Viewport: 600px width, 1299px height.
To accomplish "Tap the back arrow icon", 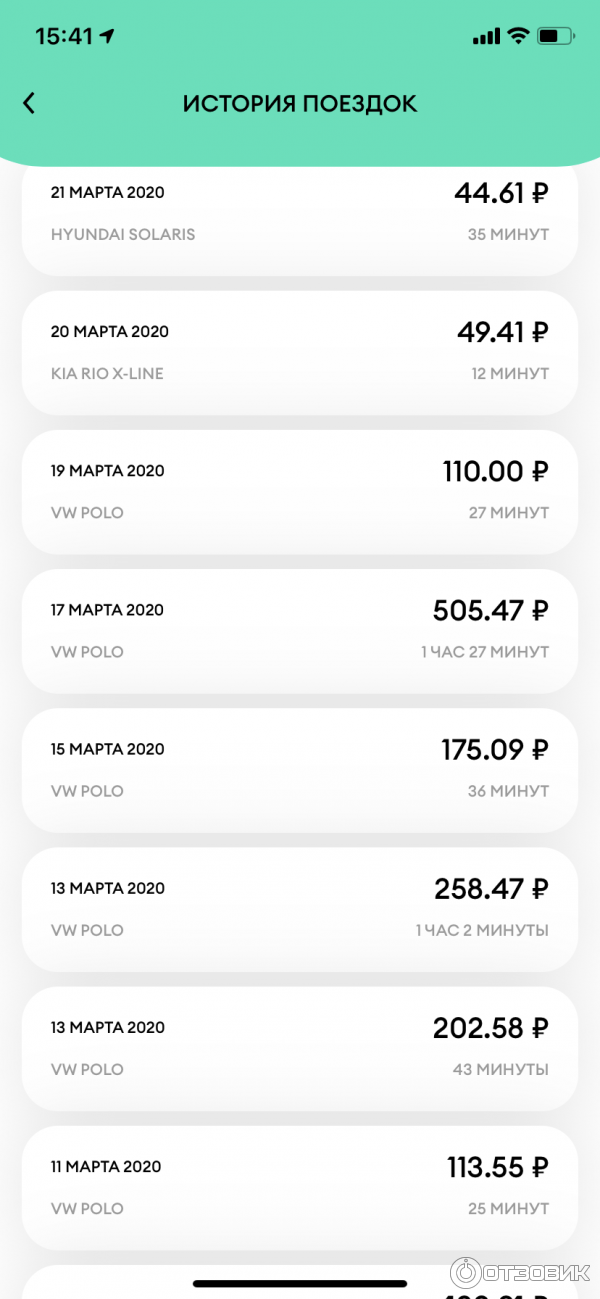I will [29, 103].
